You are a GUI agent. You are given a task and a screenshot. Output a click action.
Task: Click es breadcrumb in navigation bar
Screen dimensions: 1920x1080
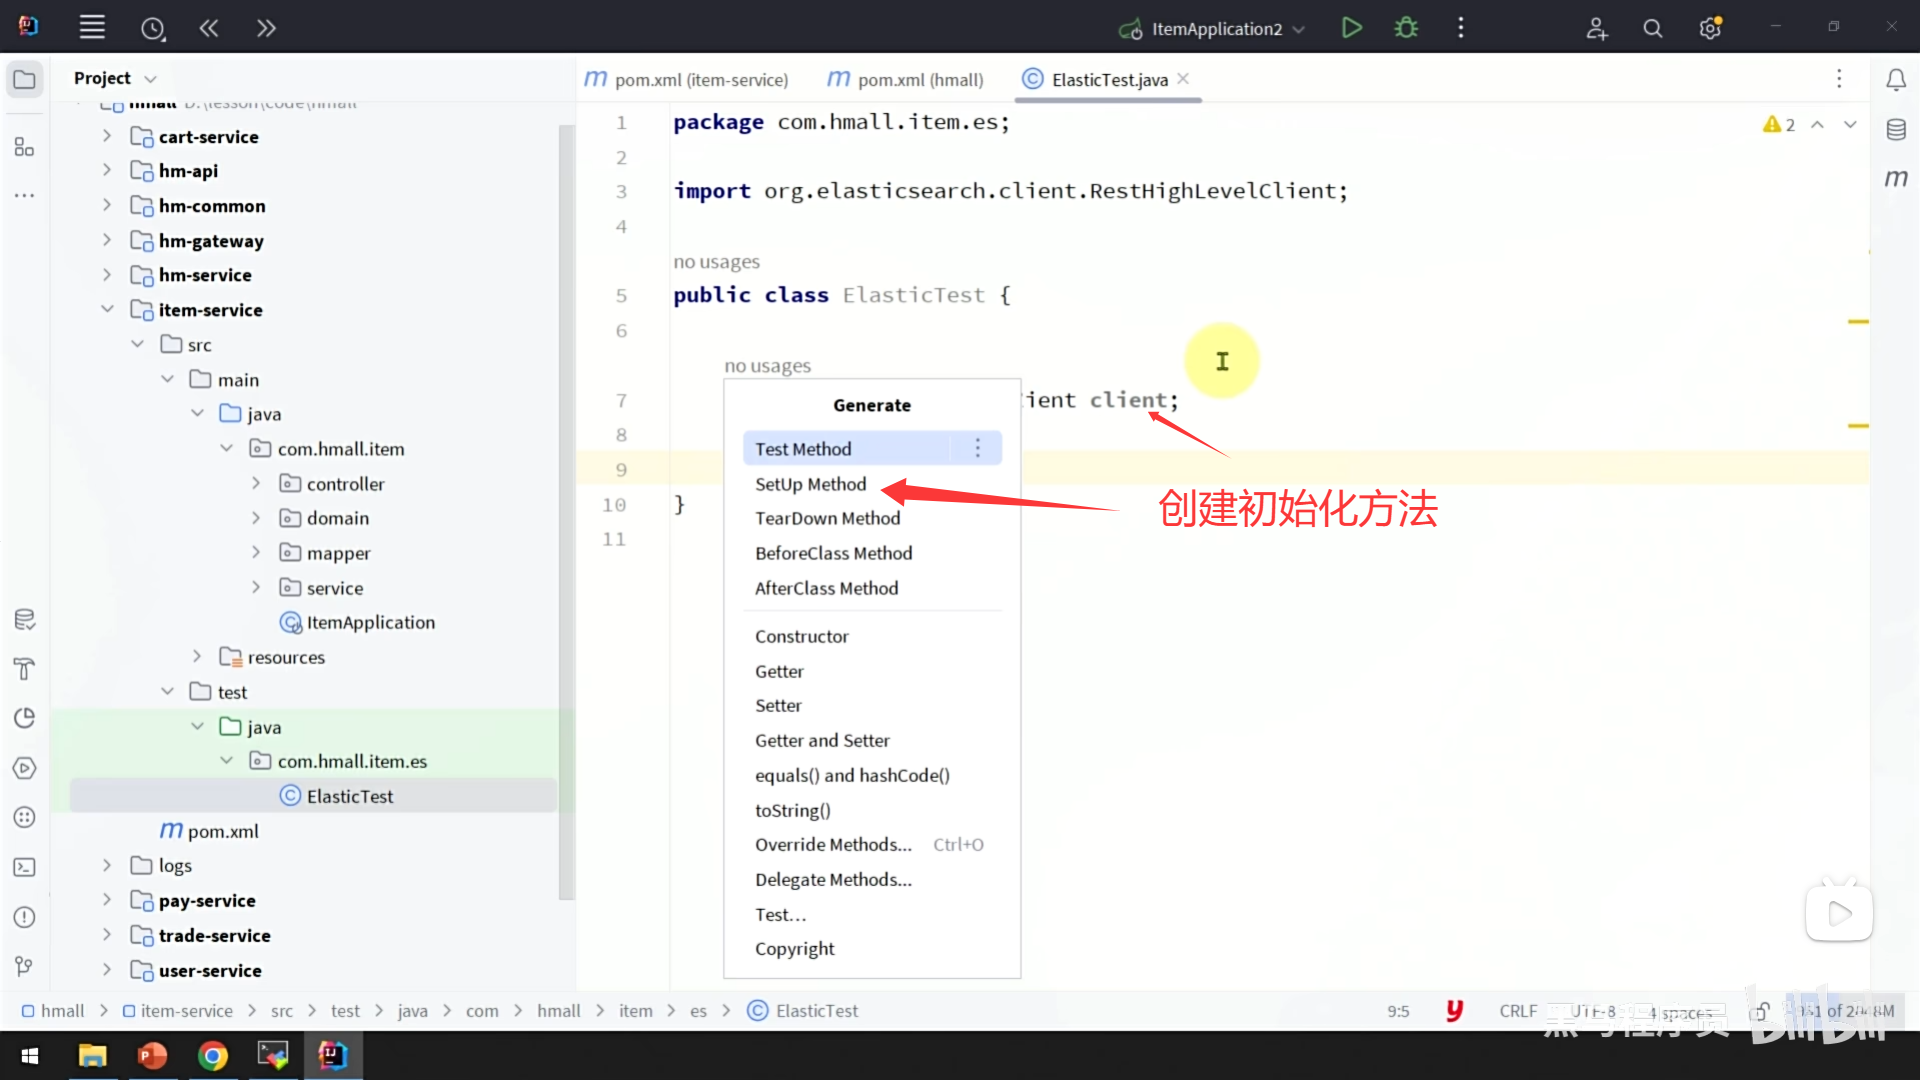tap(698, 1011)
